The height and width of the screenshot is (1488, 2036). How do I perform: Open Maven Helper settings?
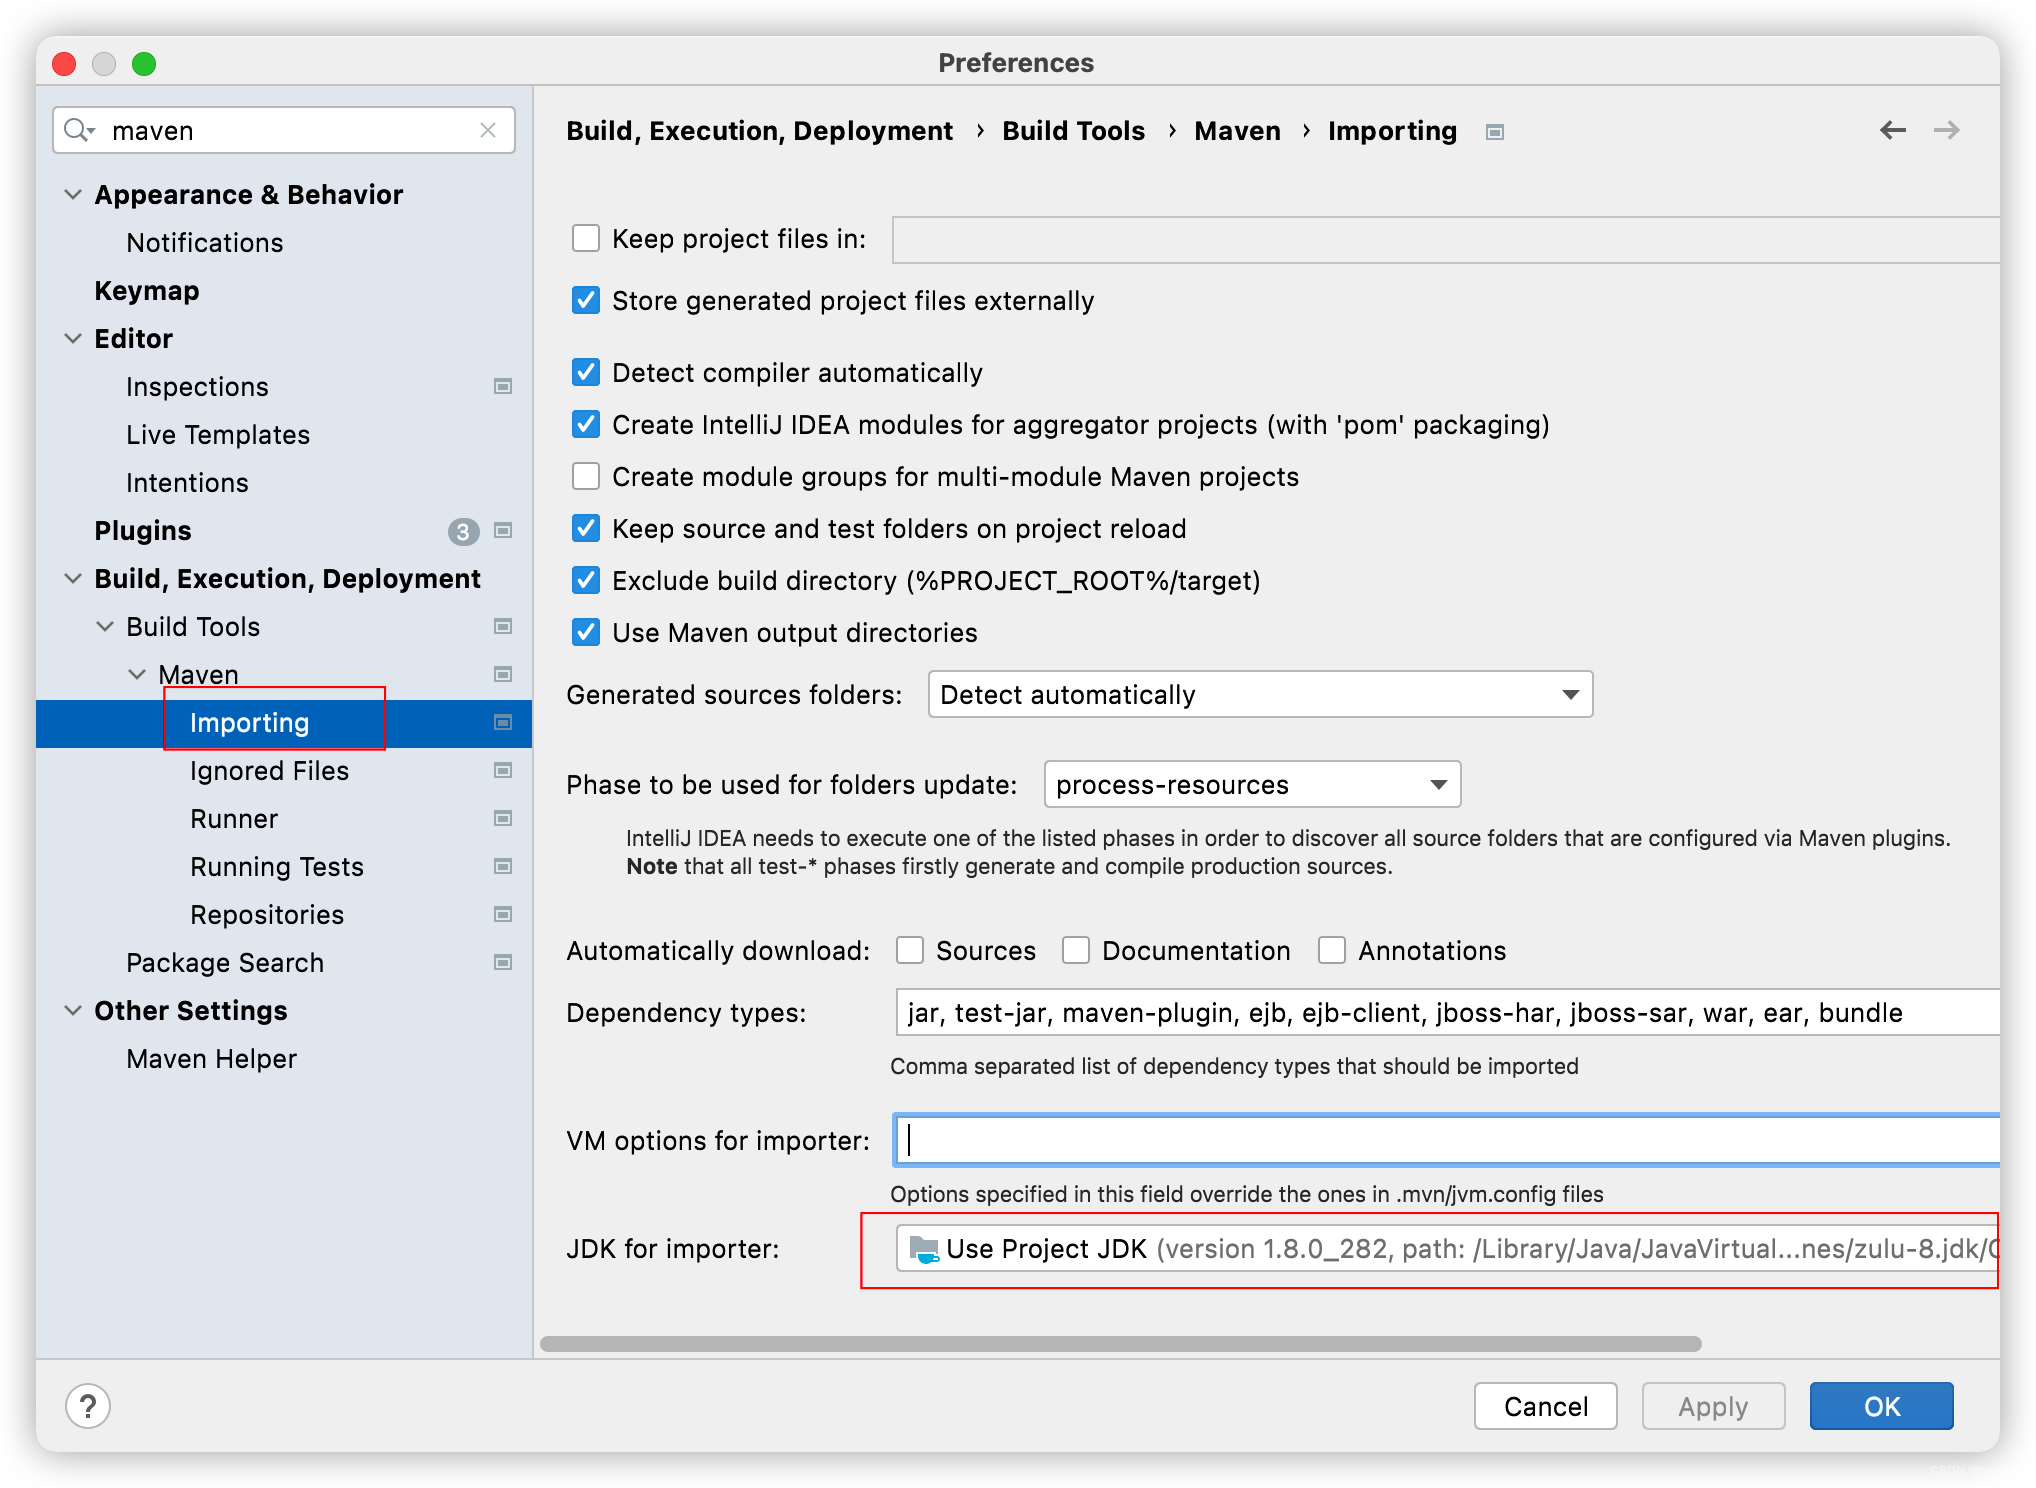(x=211, y=1058)
